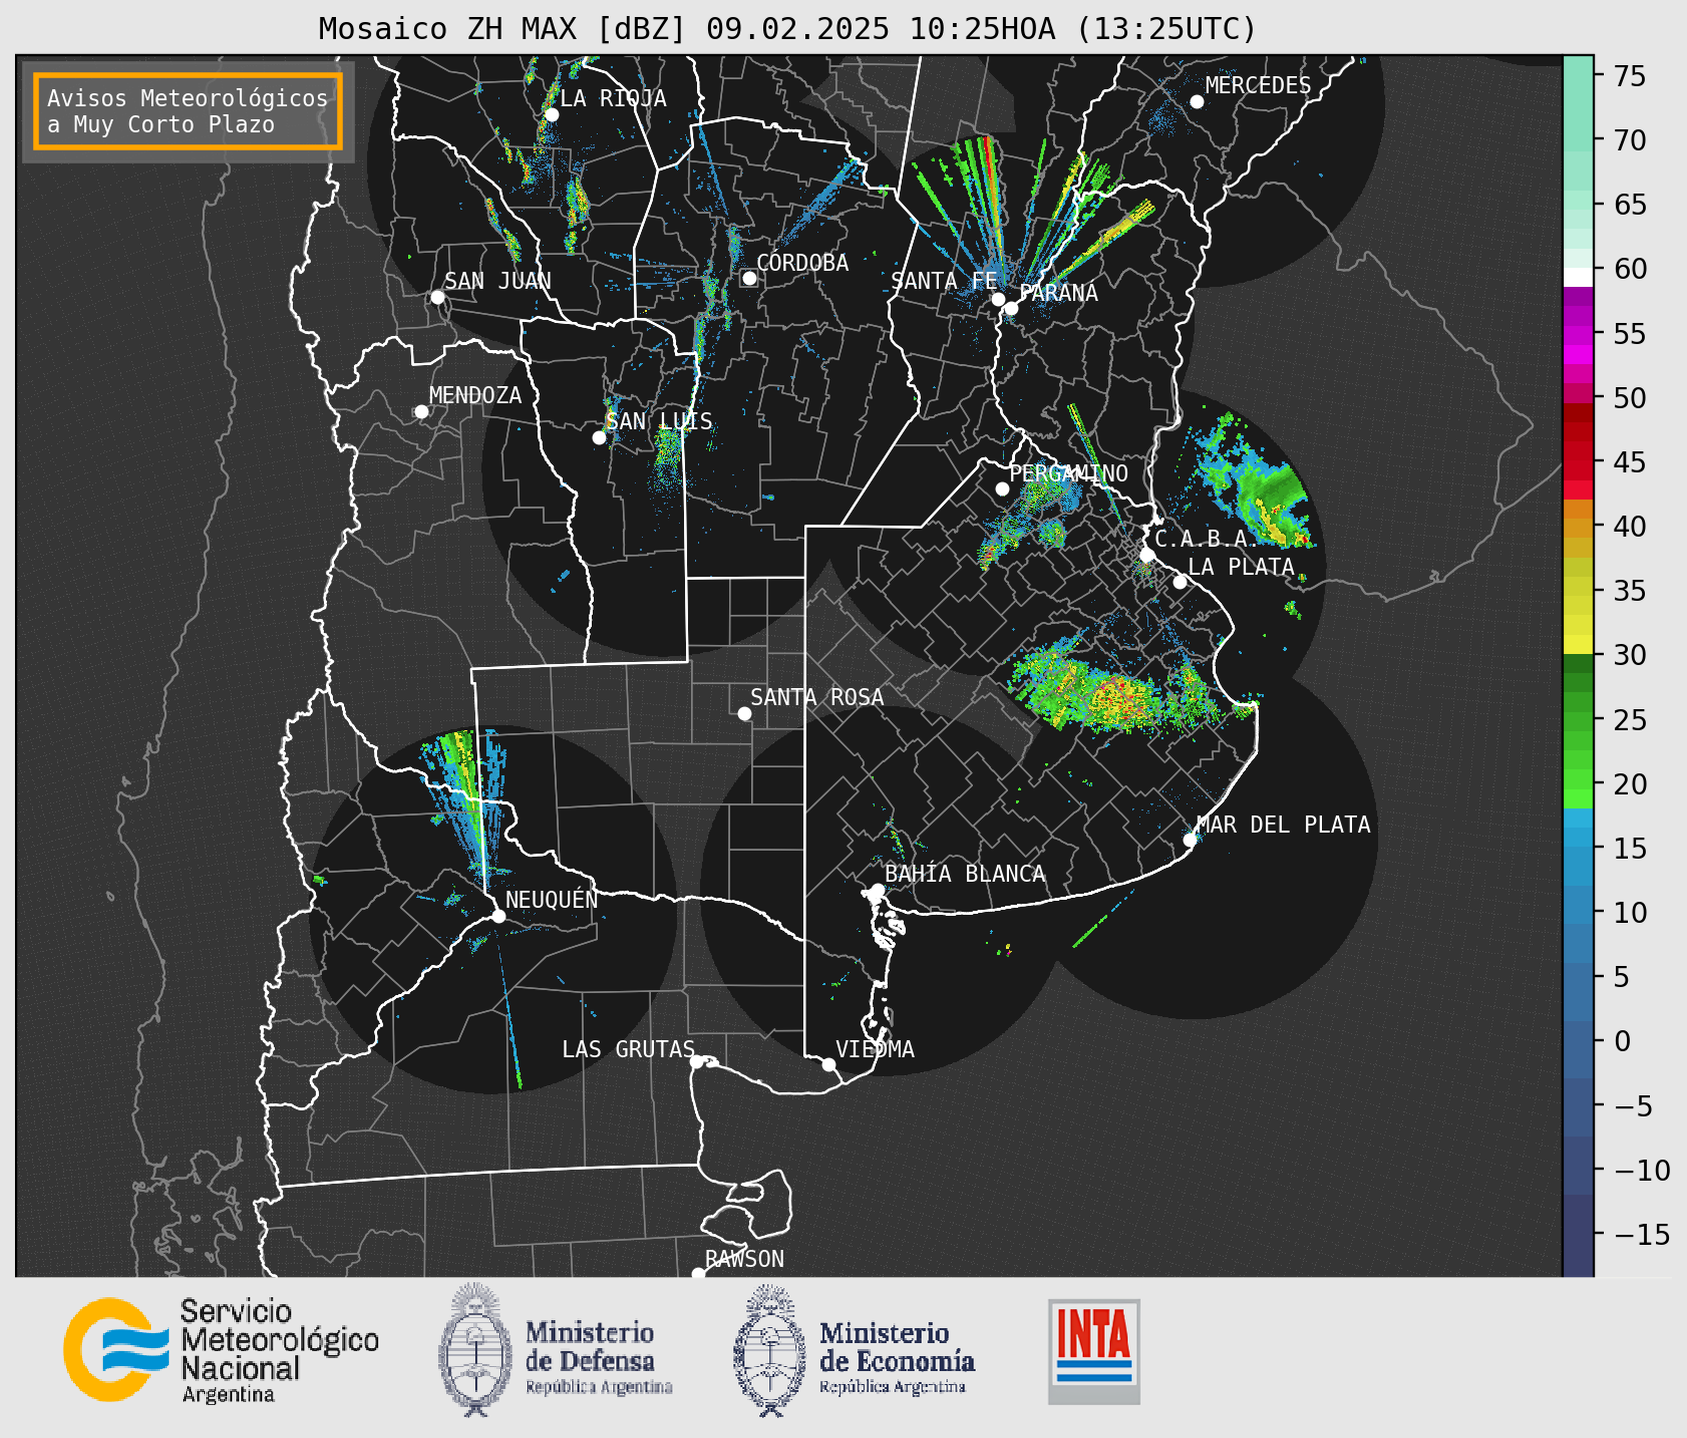
Task: Select the SANTA ROSA city marker
Action: [x=744, y=713]
